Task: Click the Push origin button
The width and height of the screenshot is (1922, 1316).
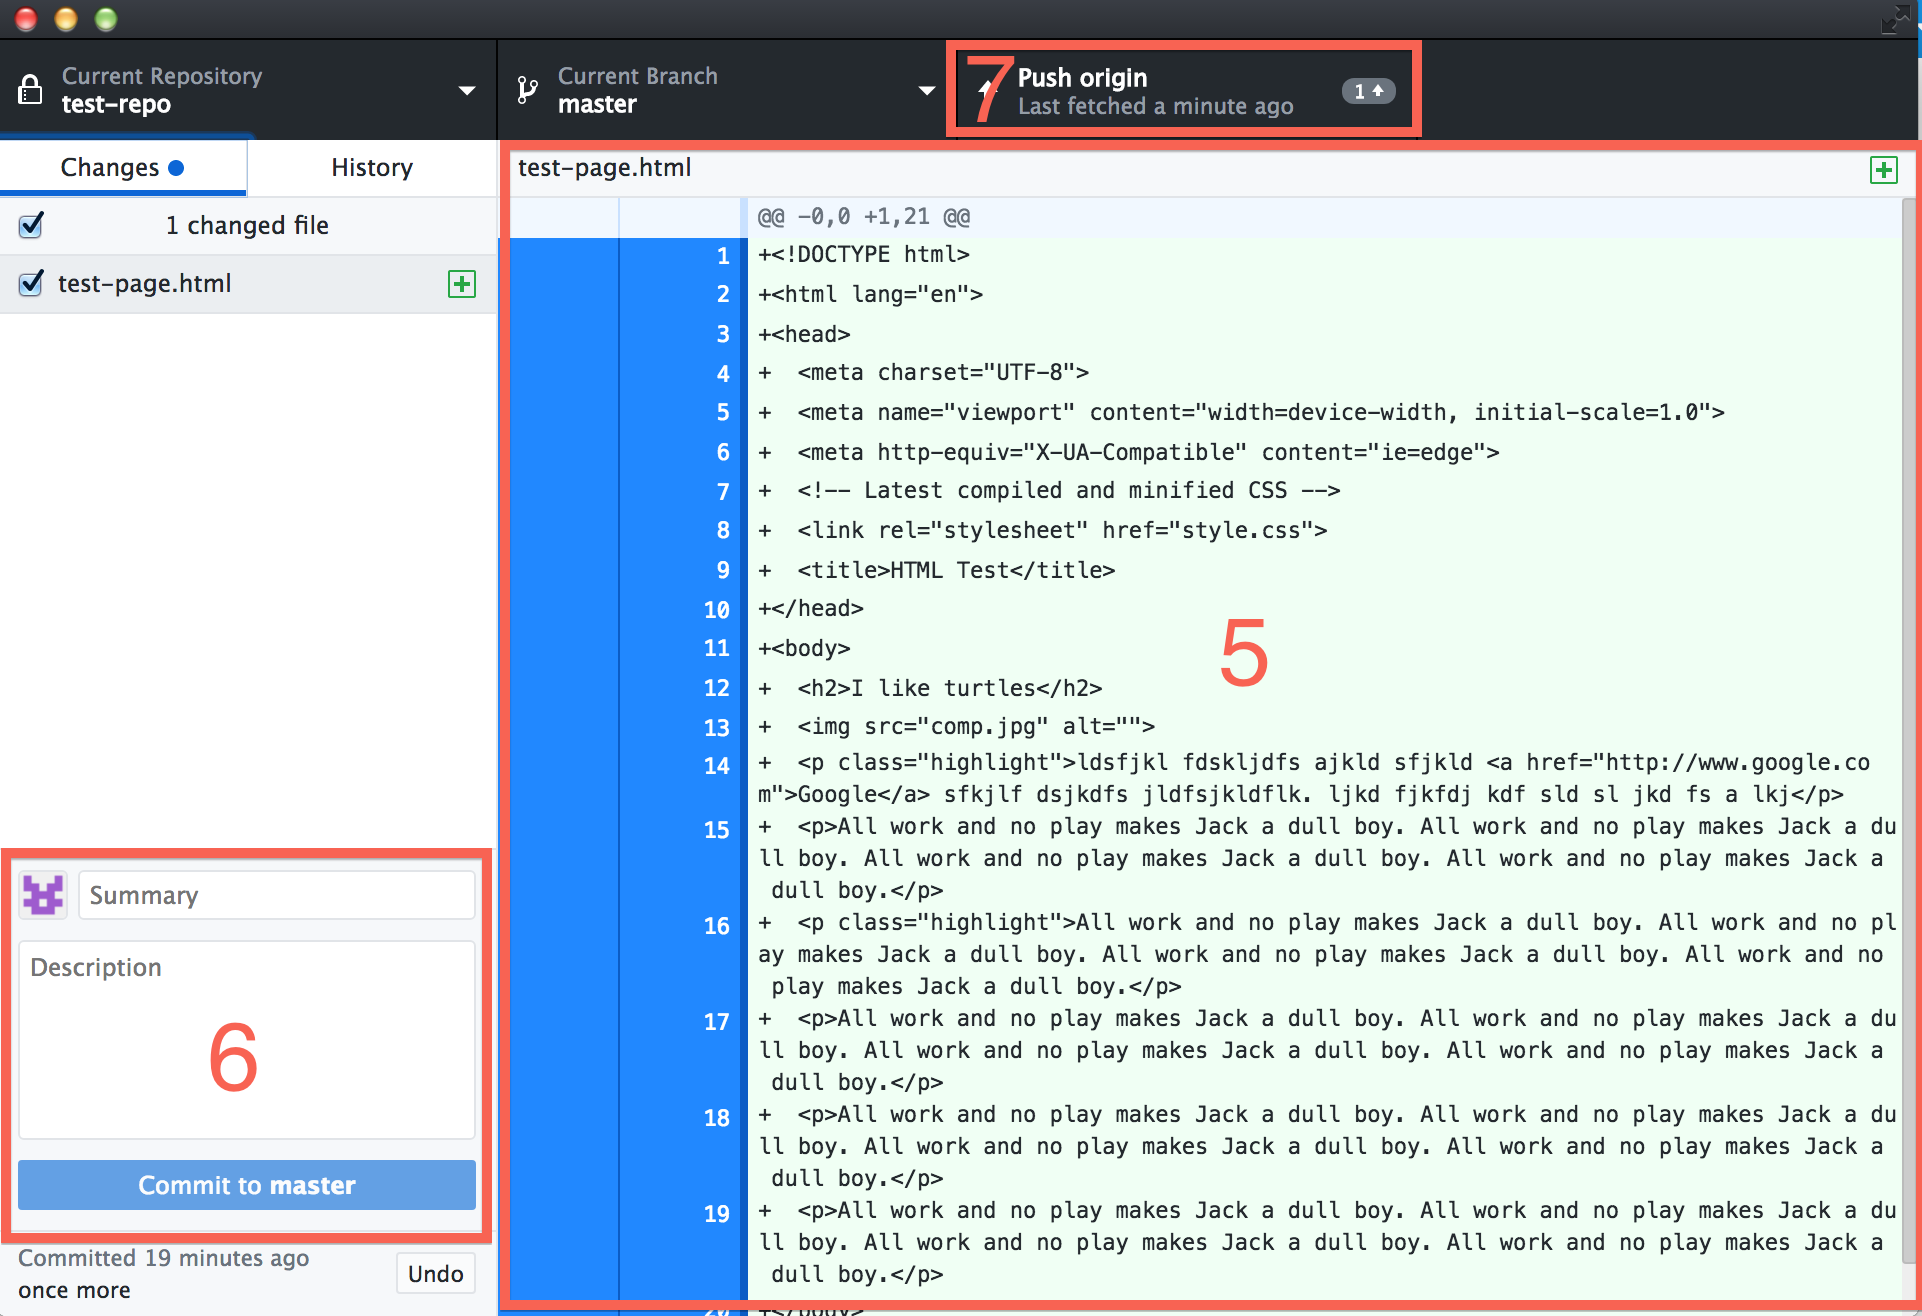Action: click(1168, 91)
